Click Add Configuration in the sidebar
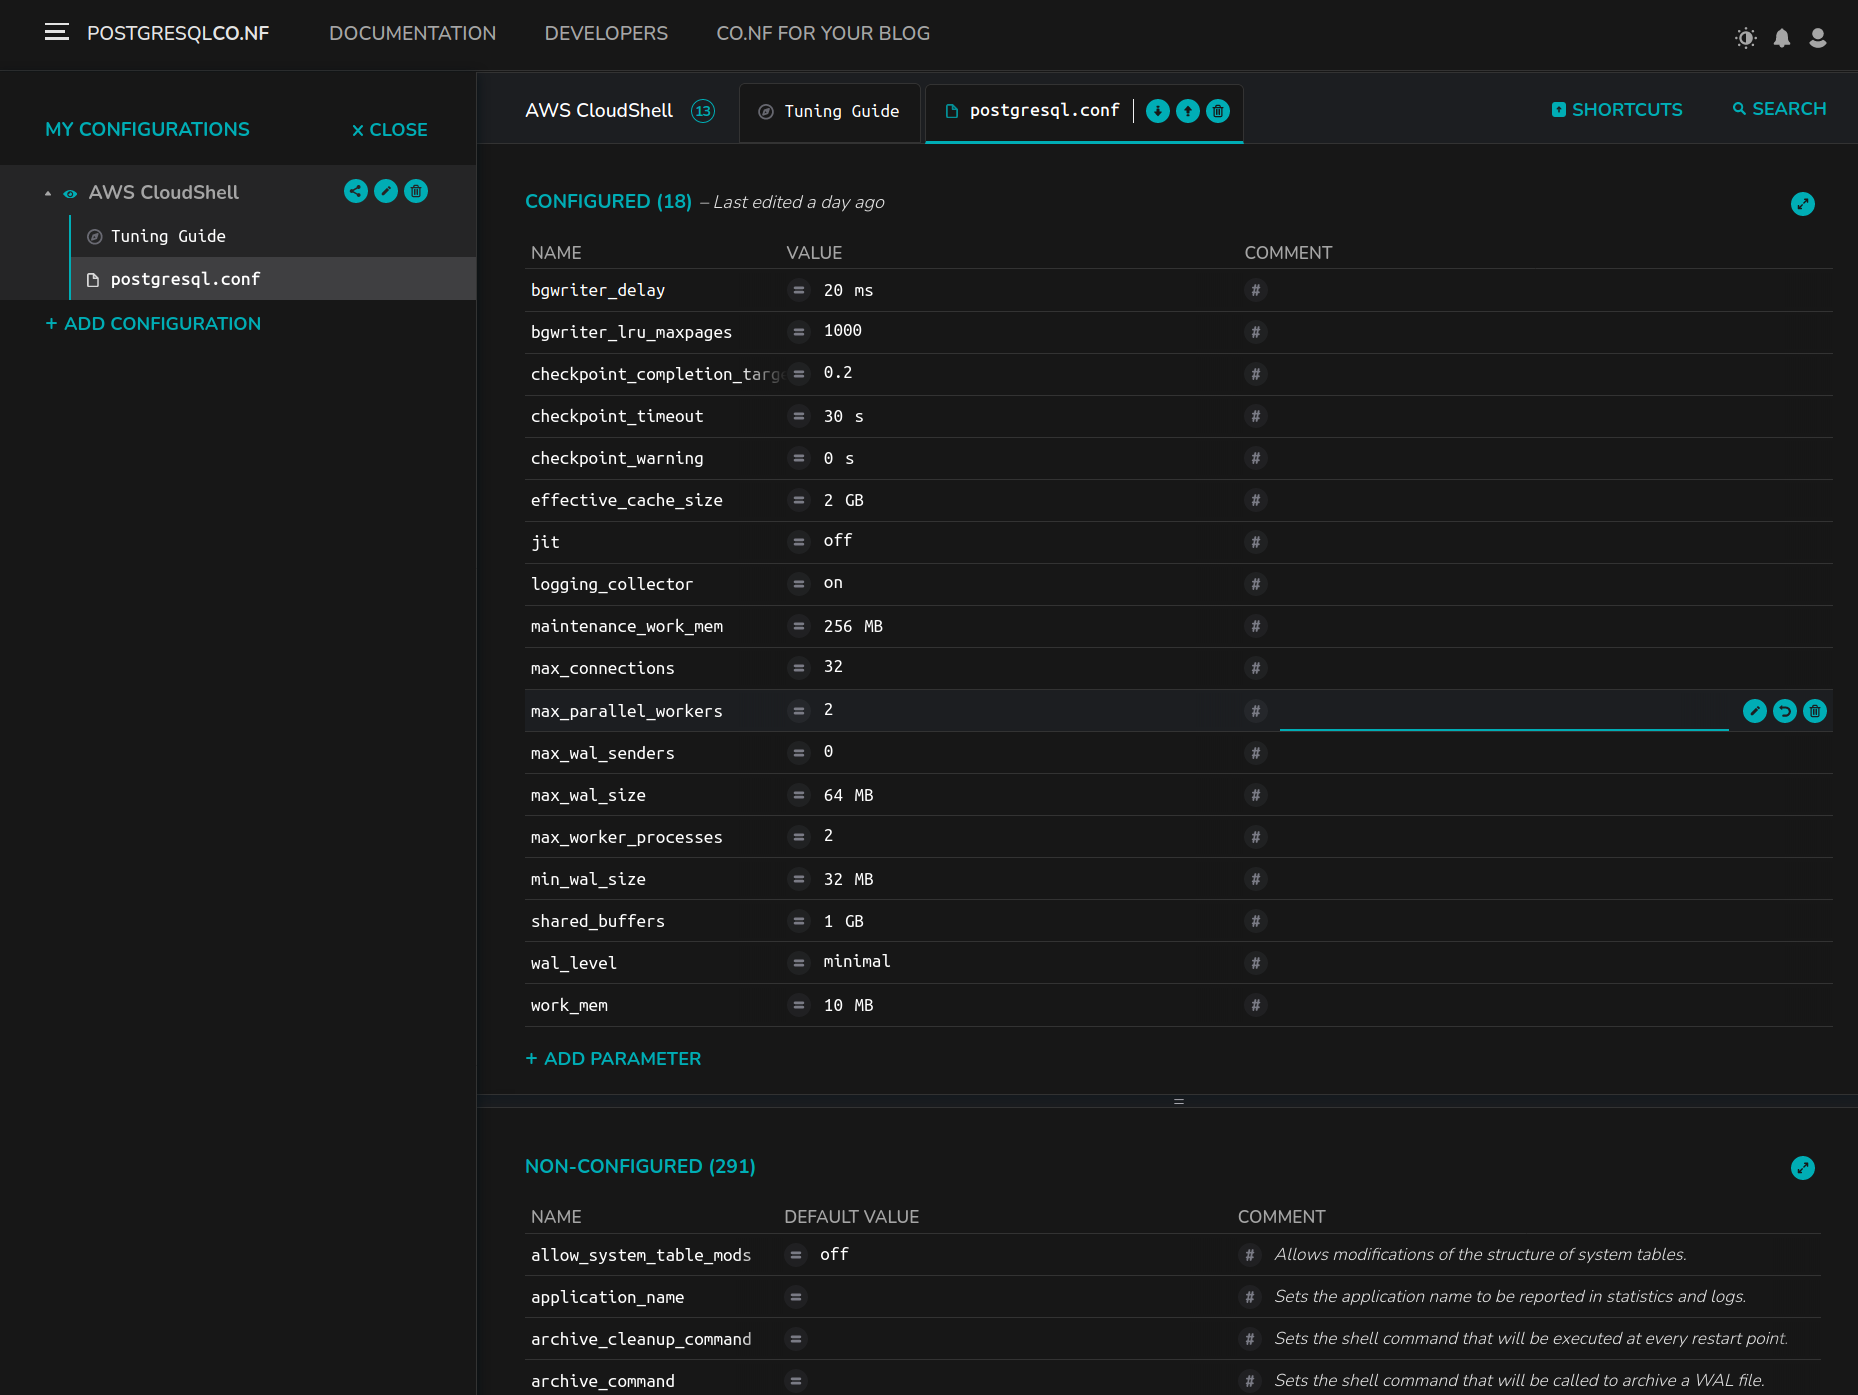 [x=153, y=324]
